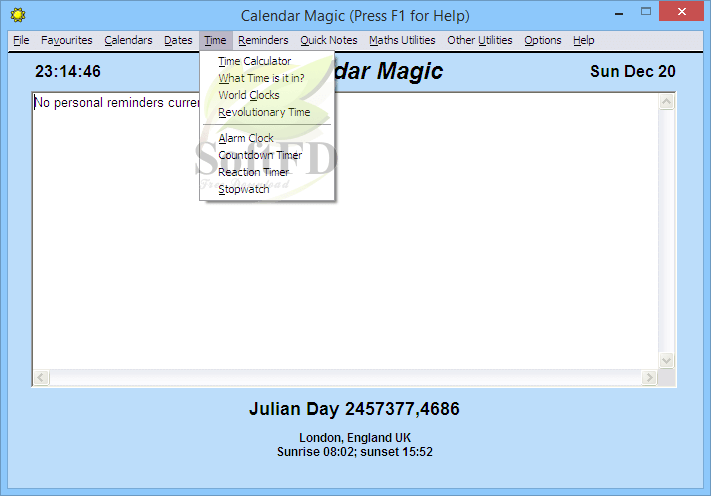The height and width of the screenshot is (496, 711).
Task: Select Revolutionary Time menu entry
Action: click(x=267, y=112)
